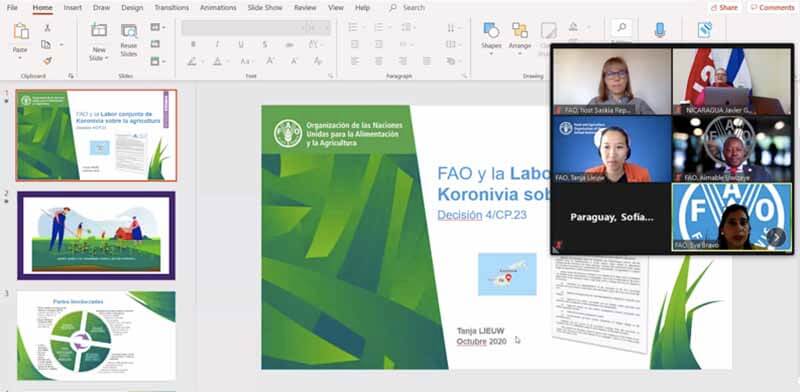Switch to the Design tab
The width and height of the screenshot is (800, 392).
tap(132, 8)
